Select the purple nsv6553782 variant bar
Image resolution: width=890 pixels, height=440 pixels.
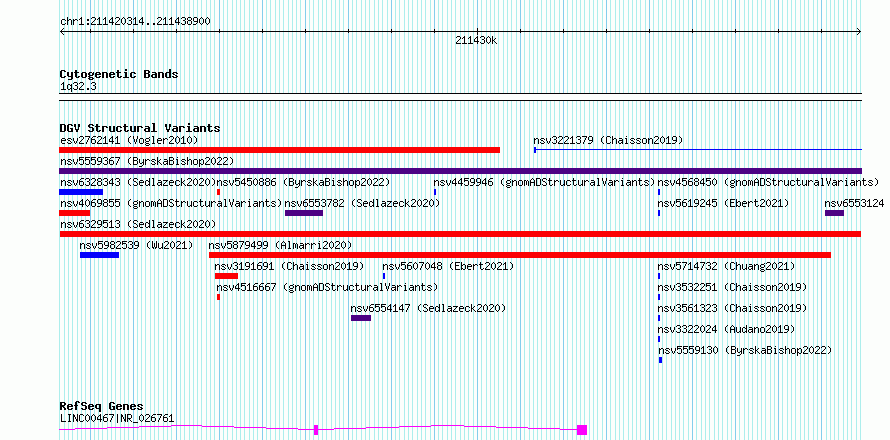(304, 213)
